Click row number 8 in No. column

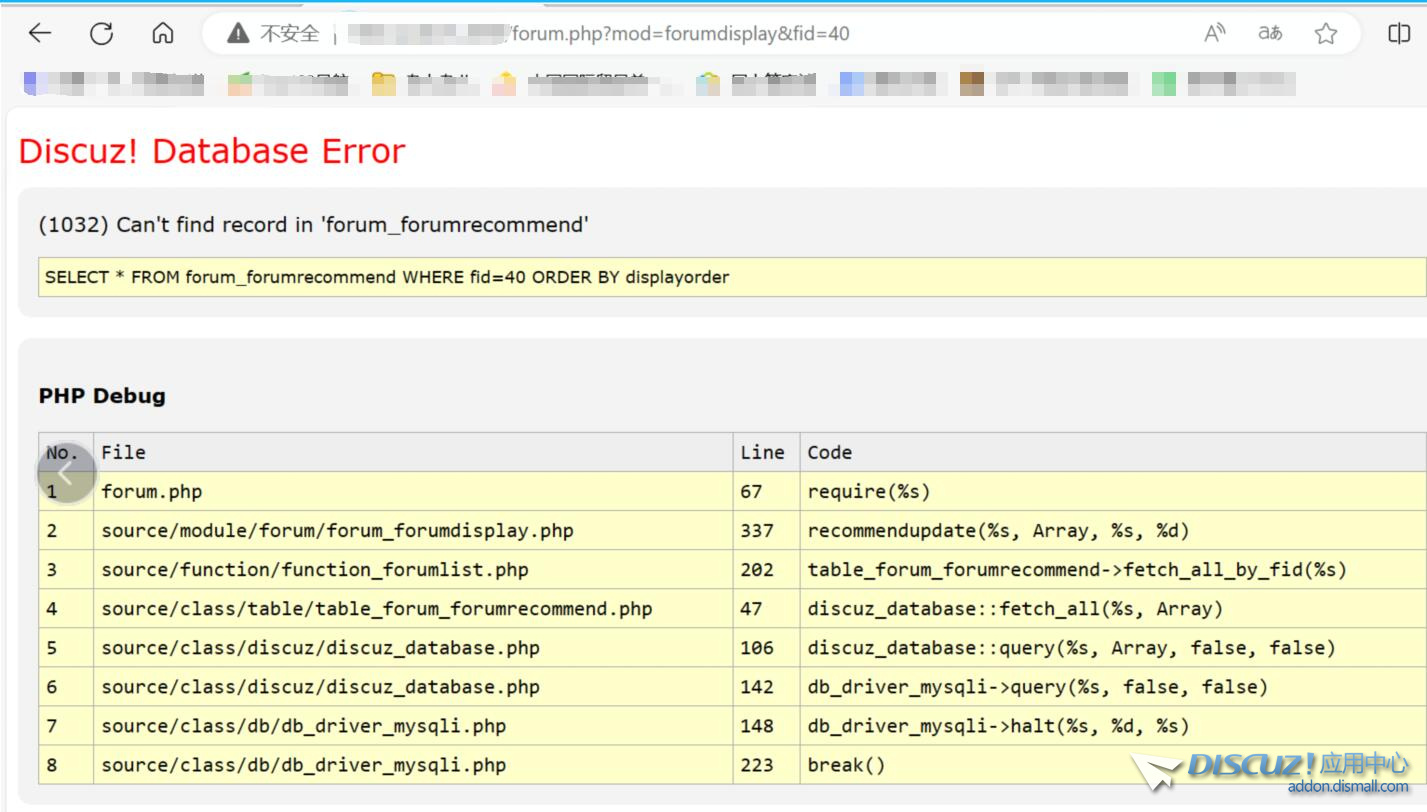tap(66, 764)
